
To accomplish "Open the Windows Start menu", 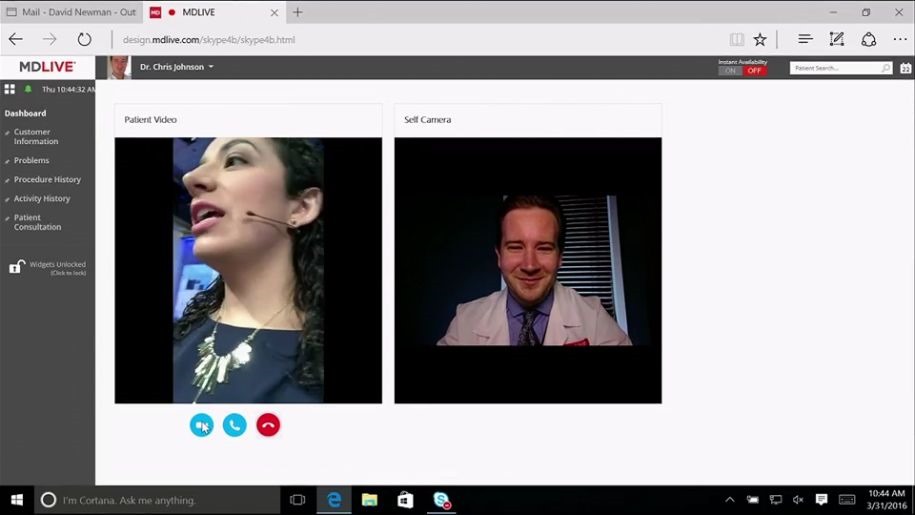I will (x=17, y=500).
